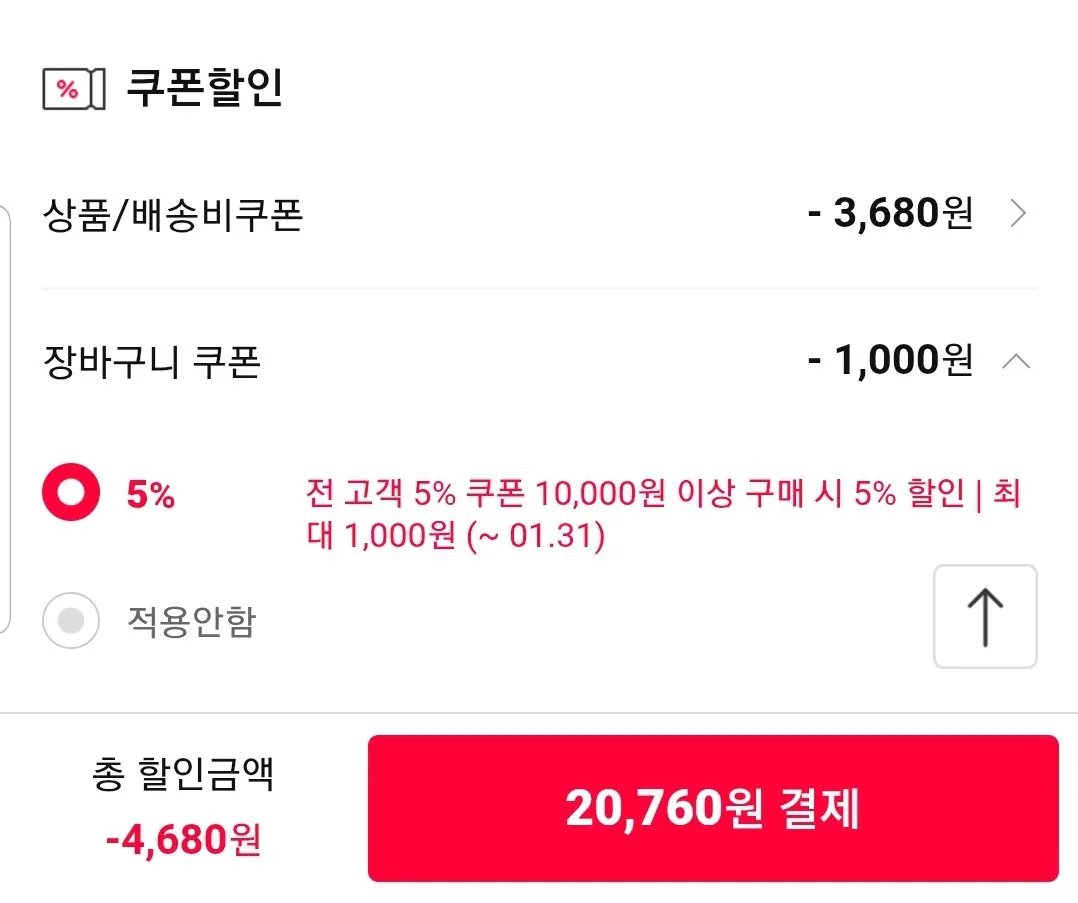Tap the percent symbol inside the coupon icon
This screenshot has width=1078, height=903.
(66, 90)
